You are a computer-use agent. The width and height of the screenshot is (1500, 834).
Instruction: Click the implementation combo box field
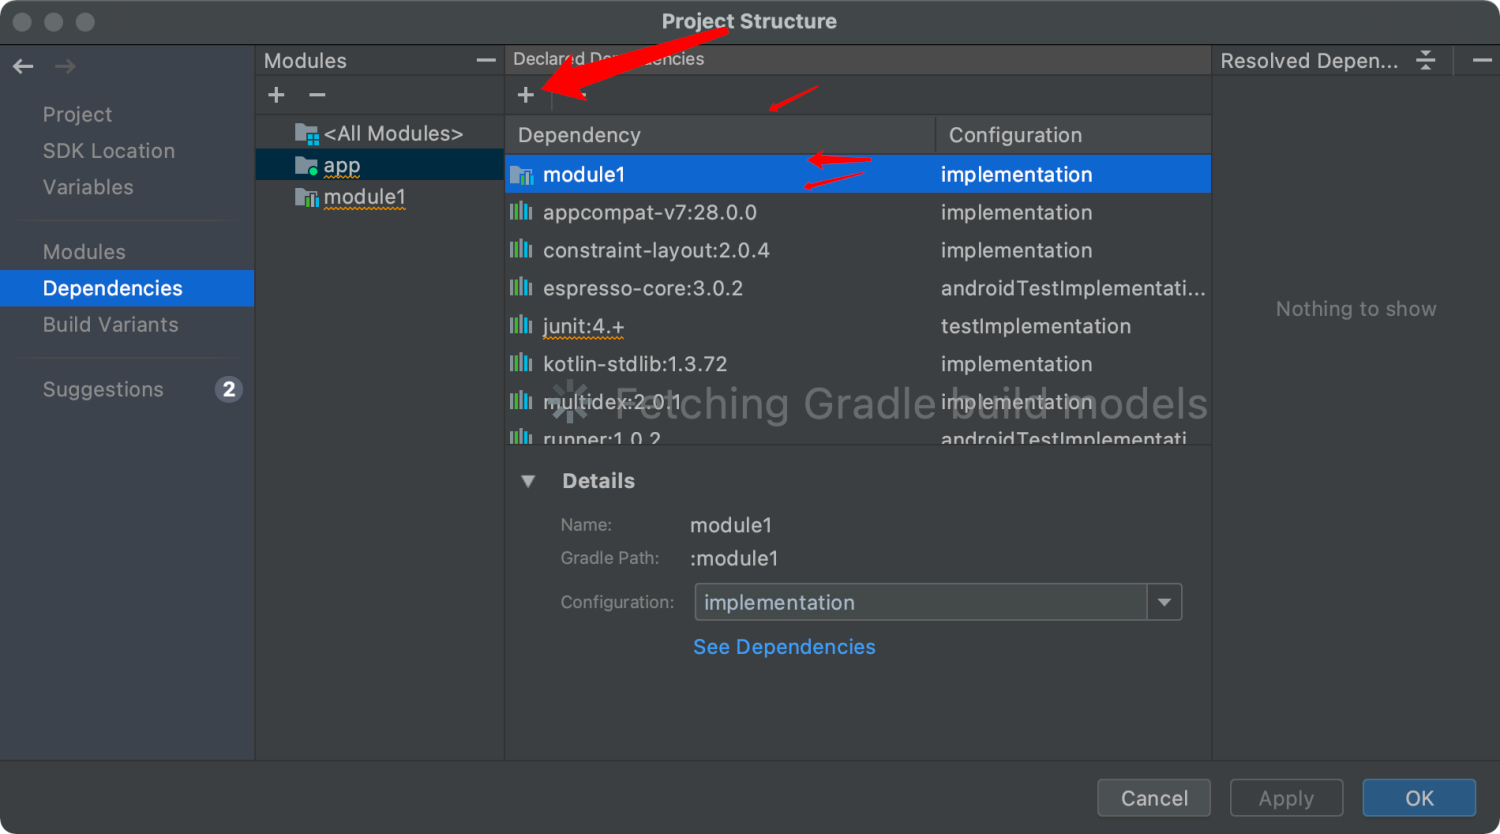938,602
